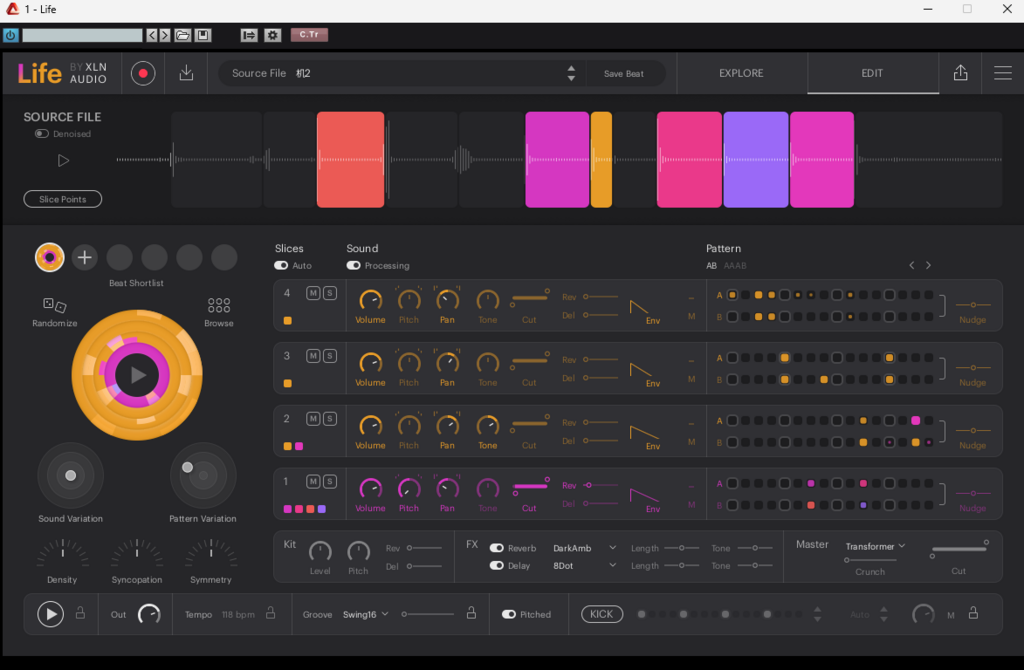
Task: Open host preset folder icon
Action: tap(183, 35)
